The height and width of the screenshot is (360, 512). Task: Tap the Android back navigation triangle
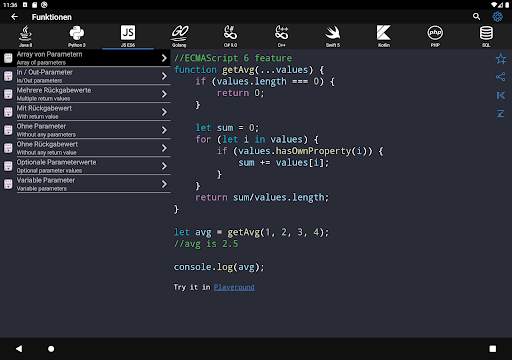(x=19, y=349)
